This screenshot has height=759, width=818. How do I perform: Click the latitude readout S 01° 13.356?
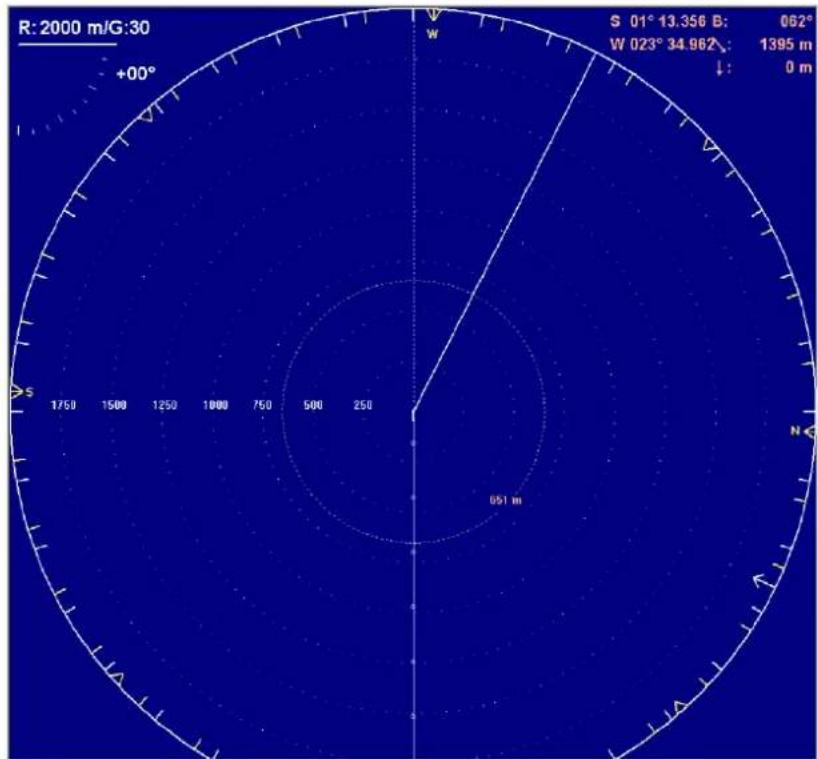(x=658, y=21)
